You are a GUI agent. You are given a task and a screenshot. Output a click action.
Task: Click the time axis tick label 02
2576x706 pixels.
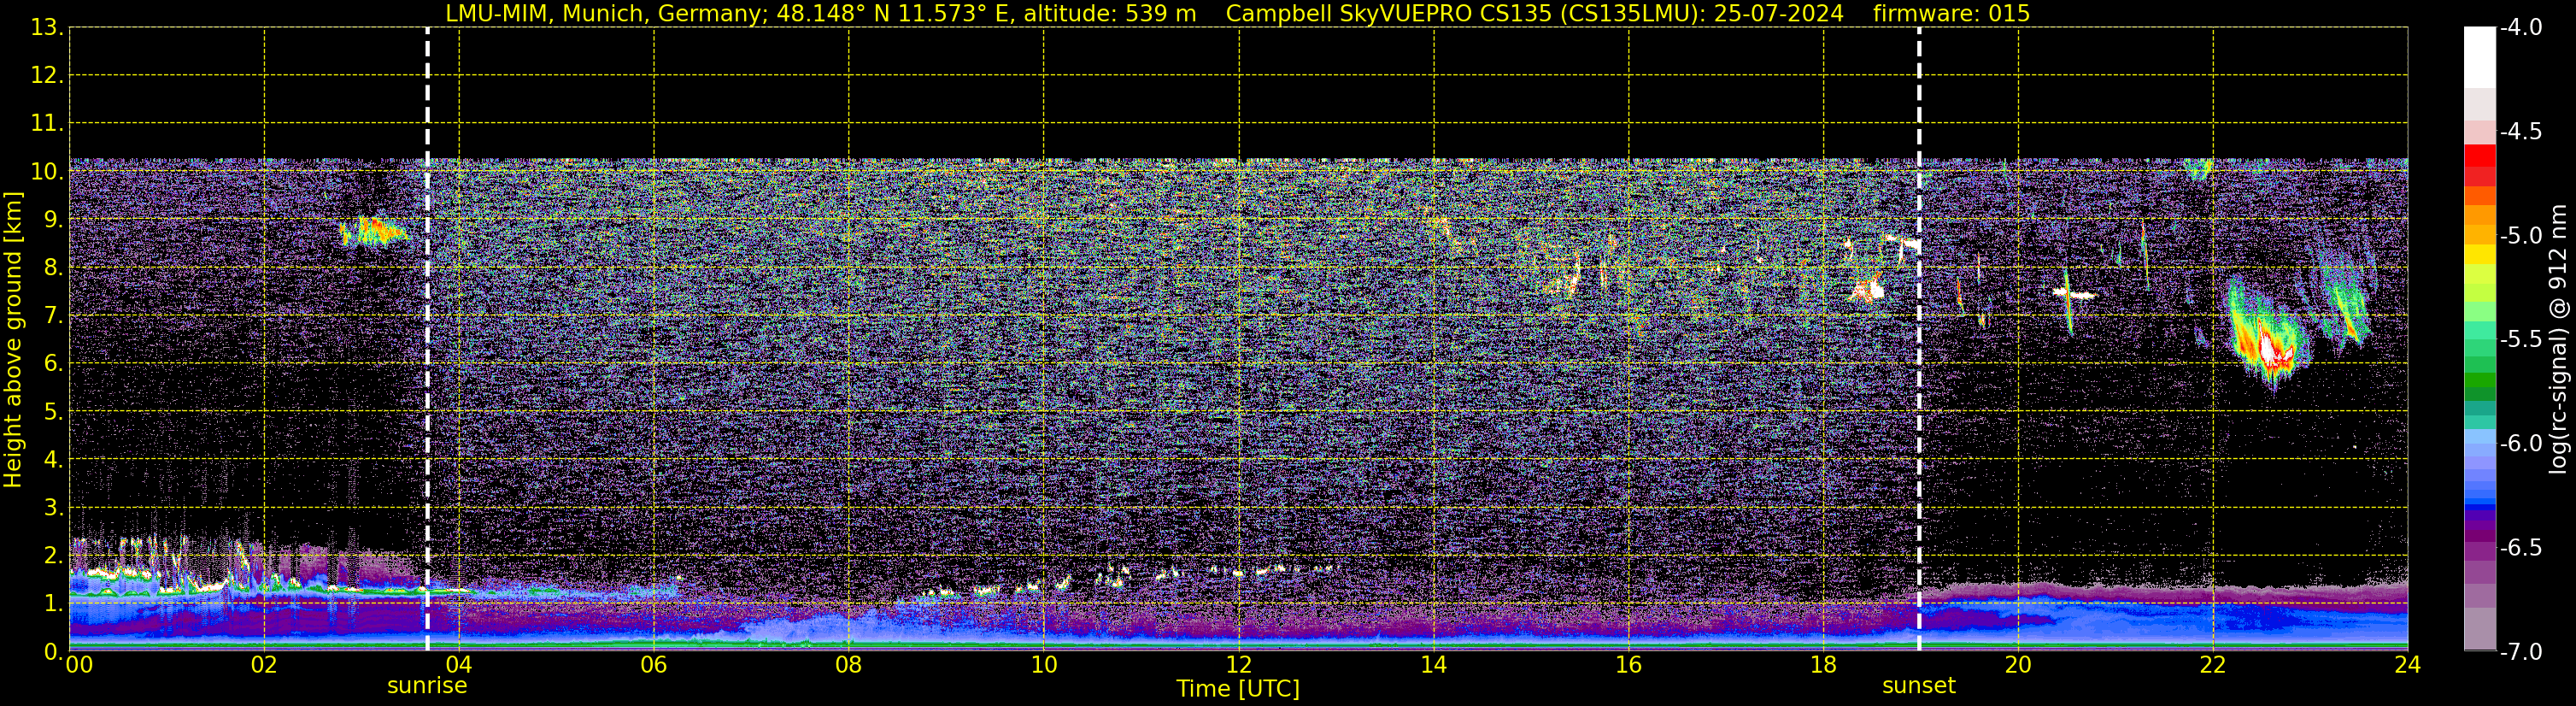(x=264, y=665)
